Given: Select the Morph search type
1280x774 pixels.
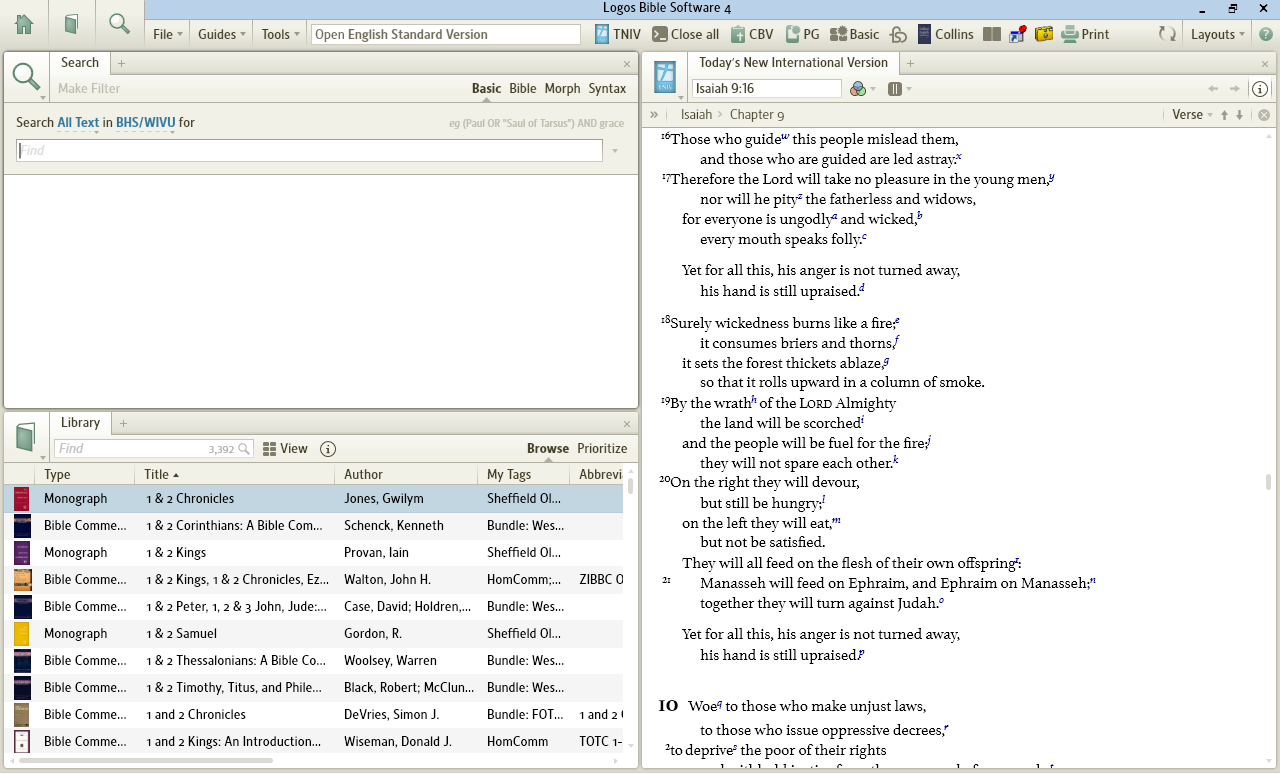Looking at the screenshot, I should [562, 88].
